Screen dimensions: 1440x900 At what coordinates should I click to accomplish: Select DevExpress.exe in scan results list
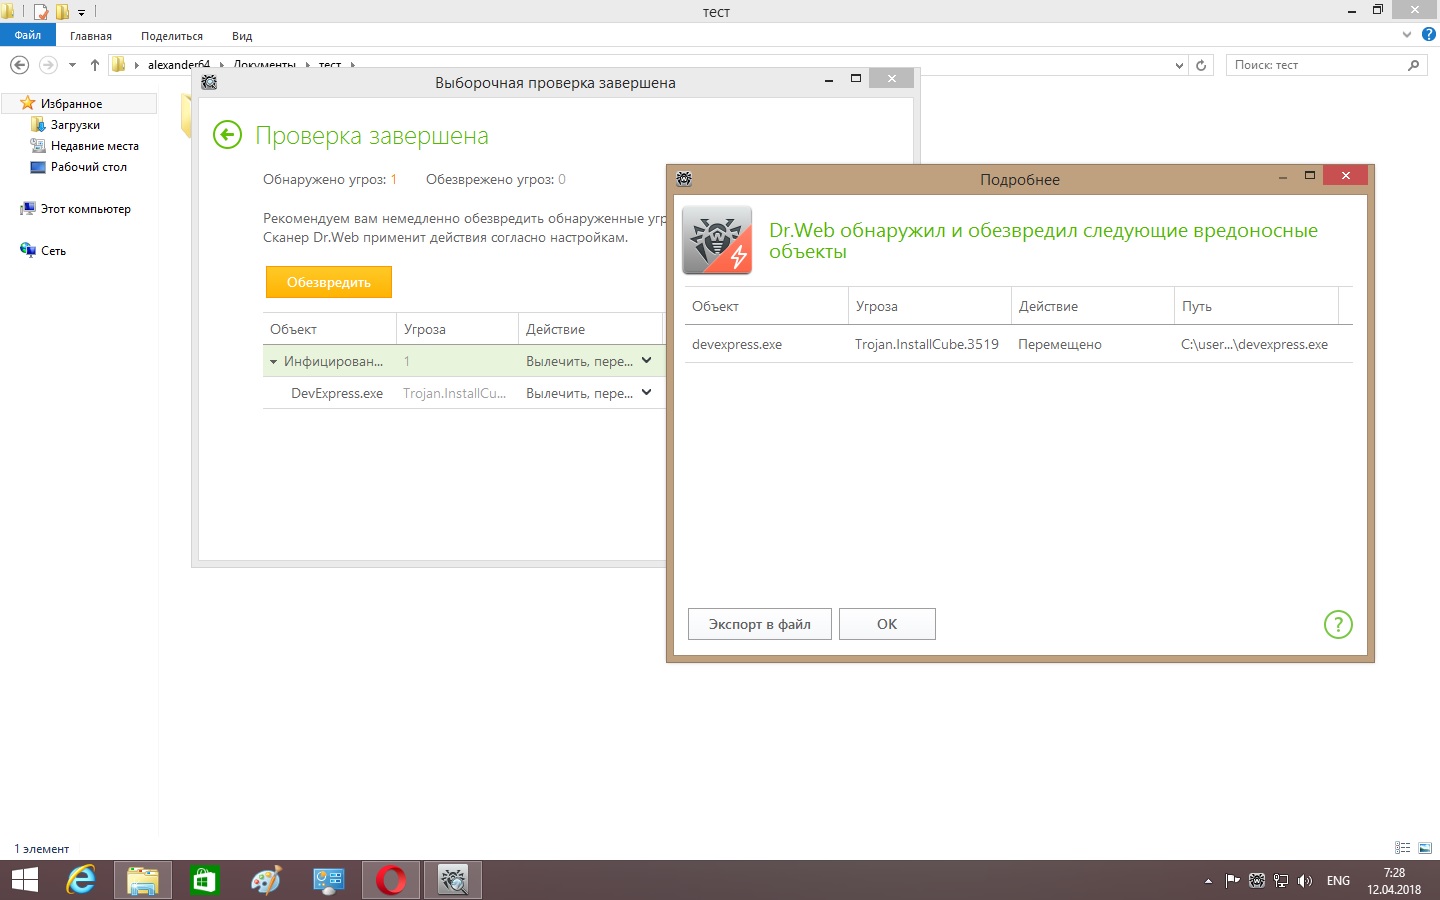coord(337,393)
